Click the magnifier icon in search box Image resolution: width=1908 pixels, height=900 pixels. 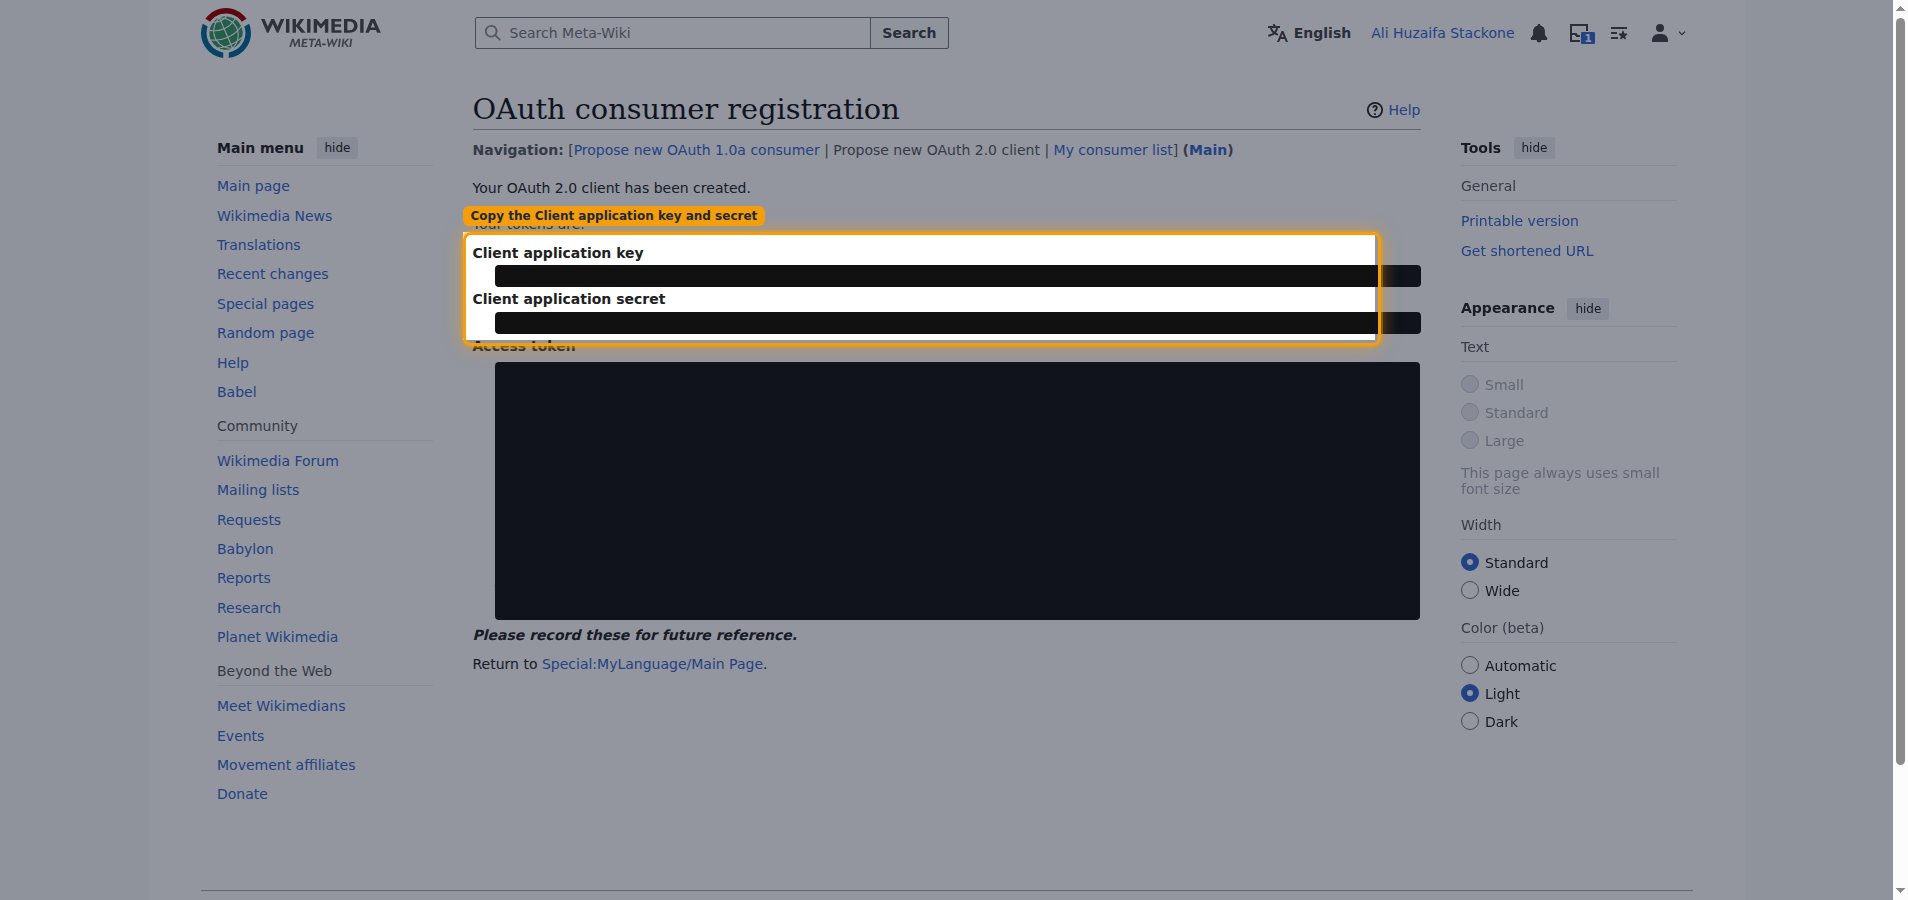point(492,33)
